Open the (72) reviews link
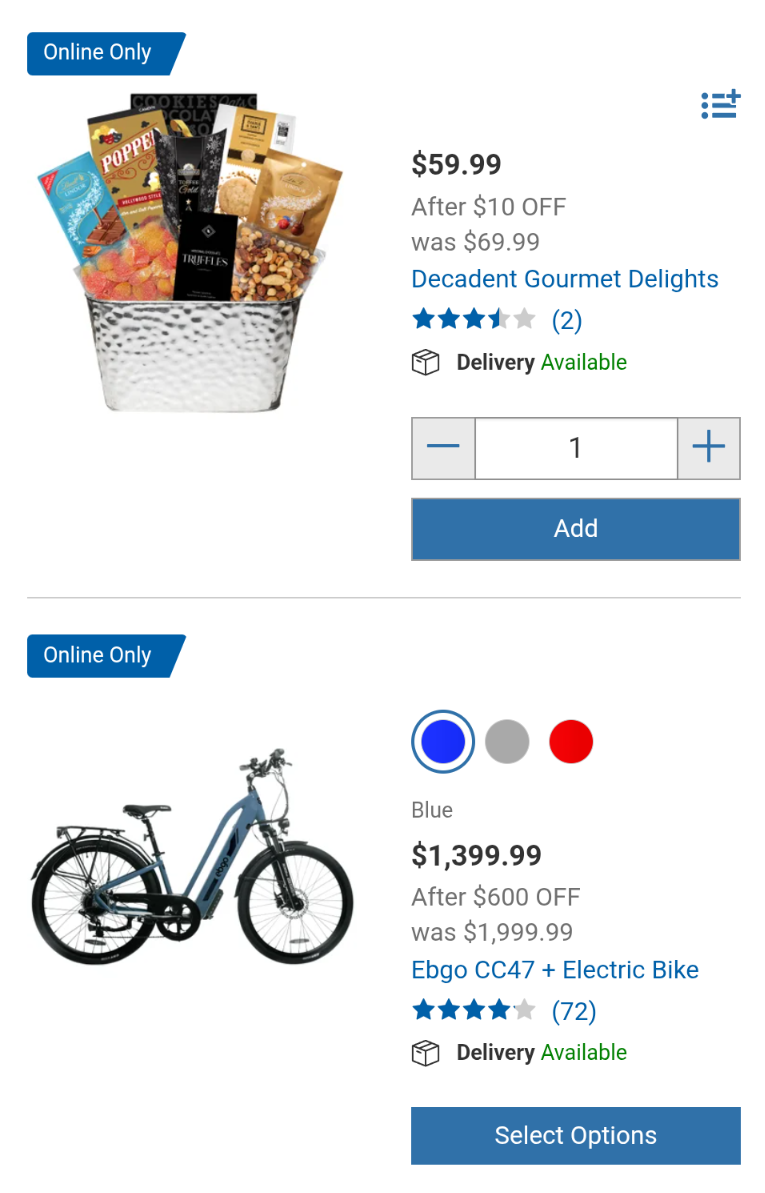 [x=573, y=1011]
